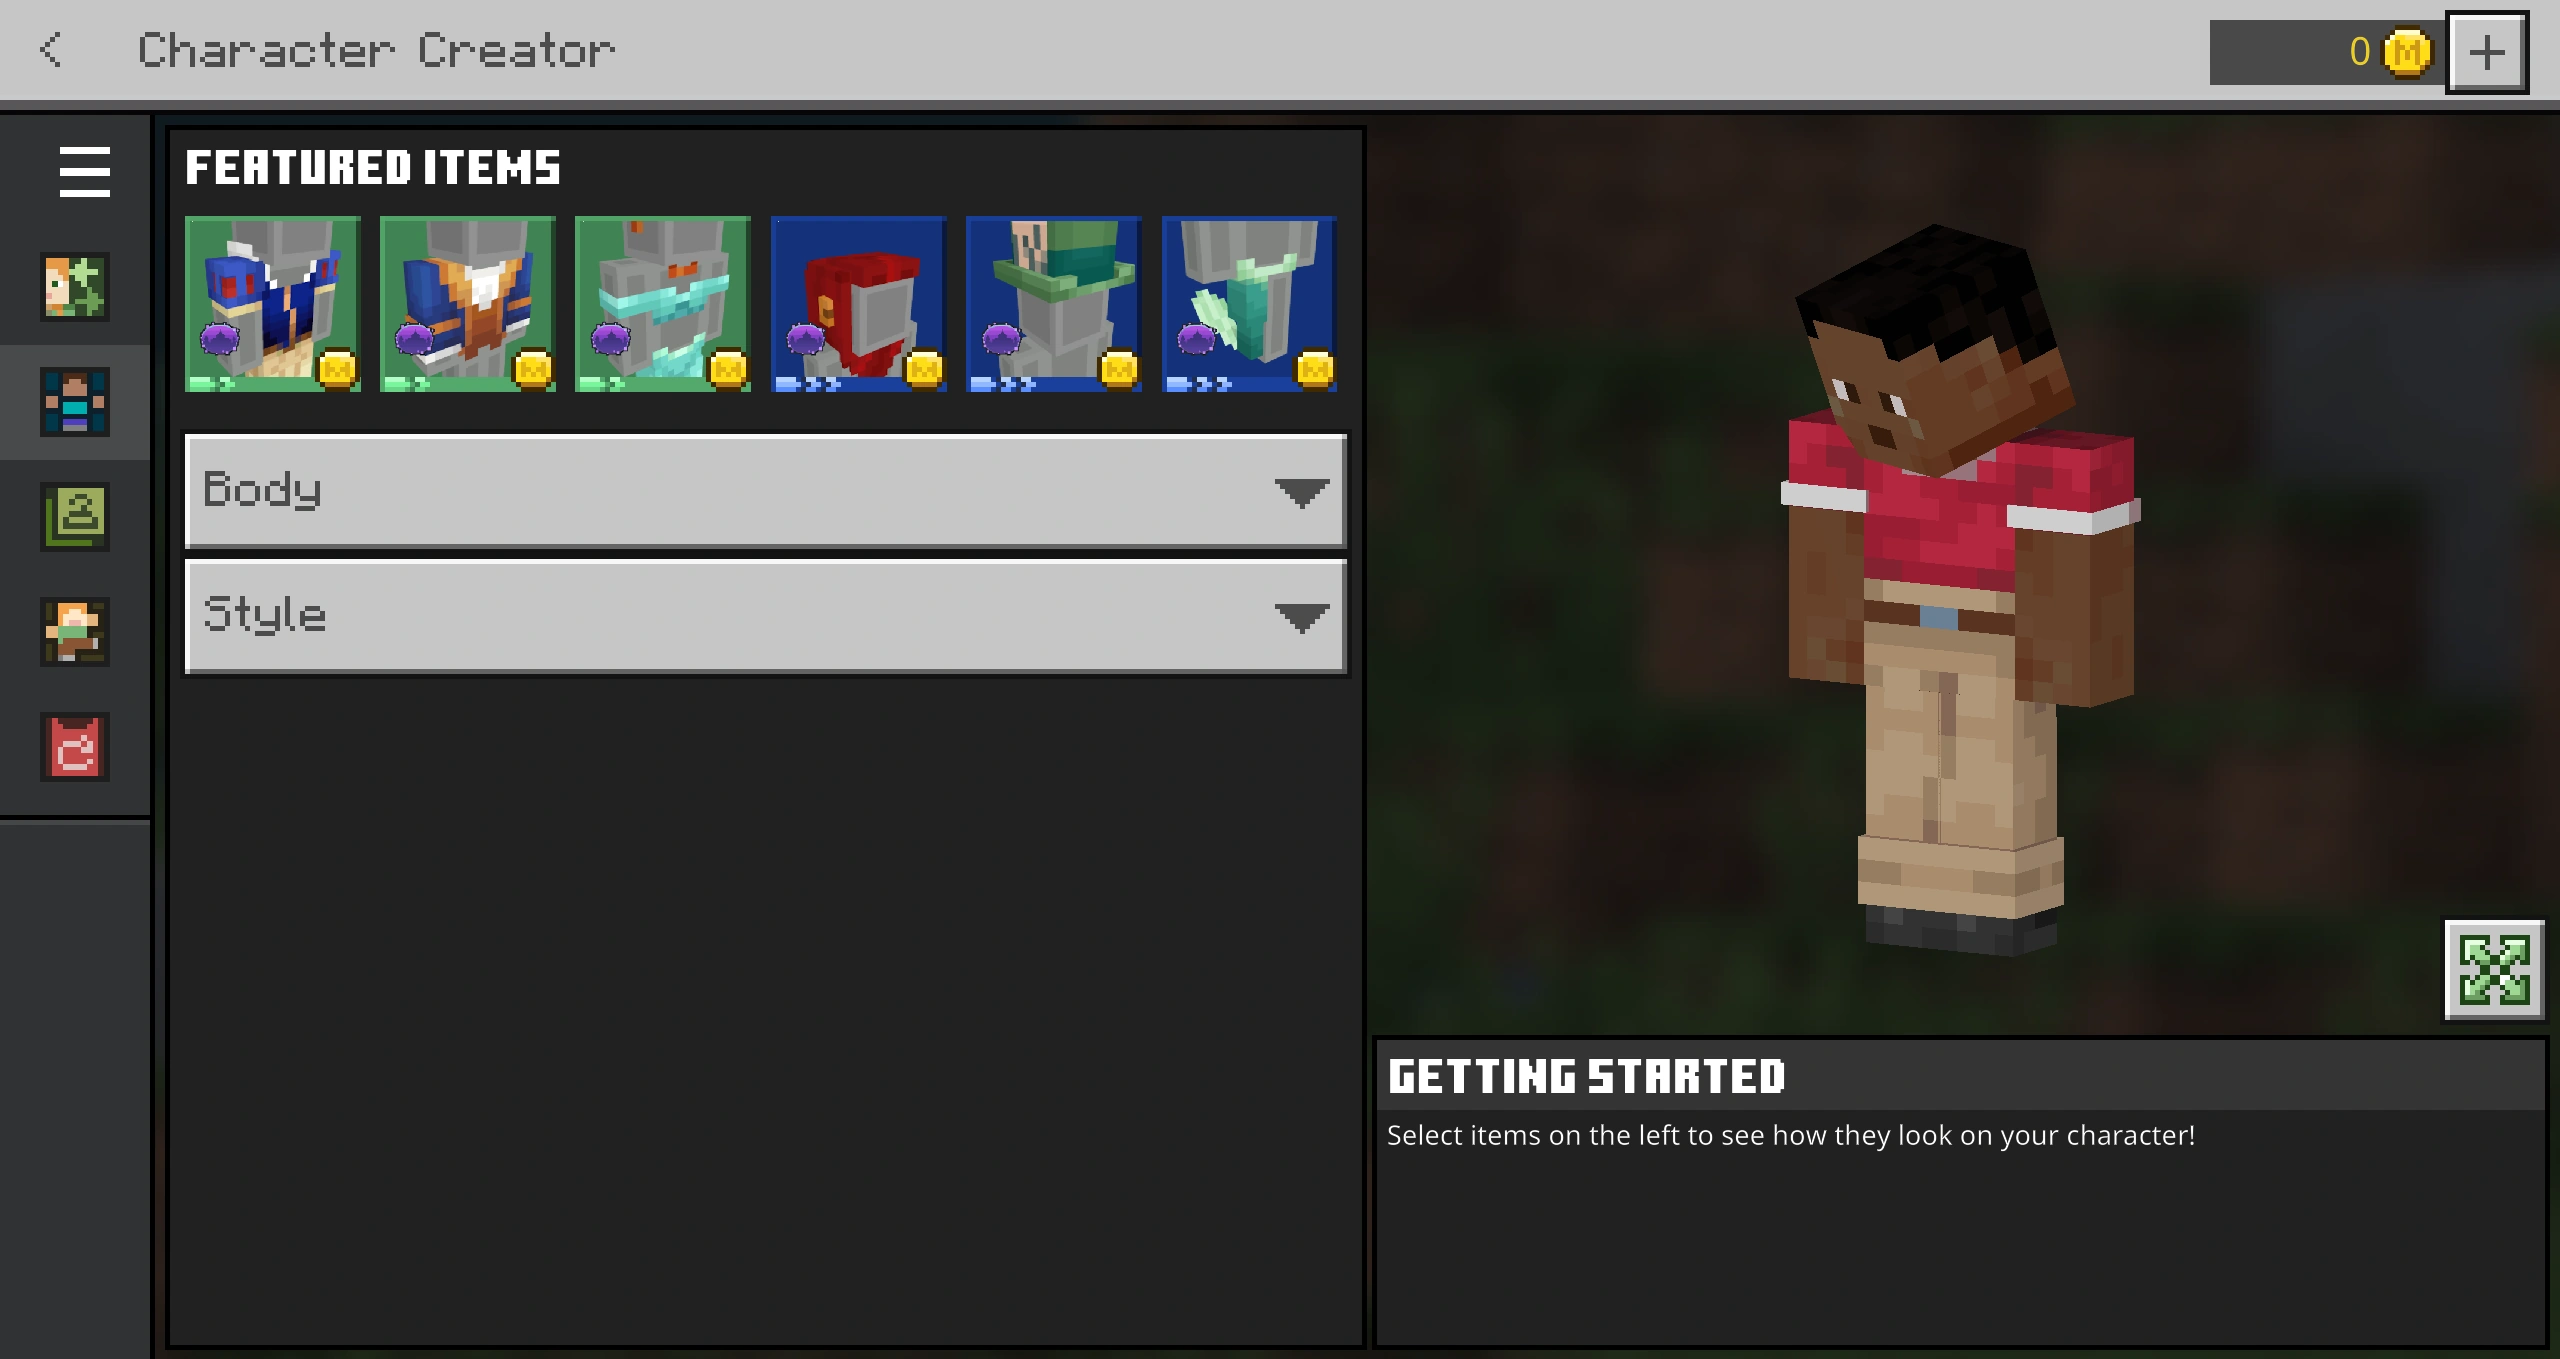
Task: Open the green classic skins sidebar tab
Action: point(75,517)
